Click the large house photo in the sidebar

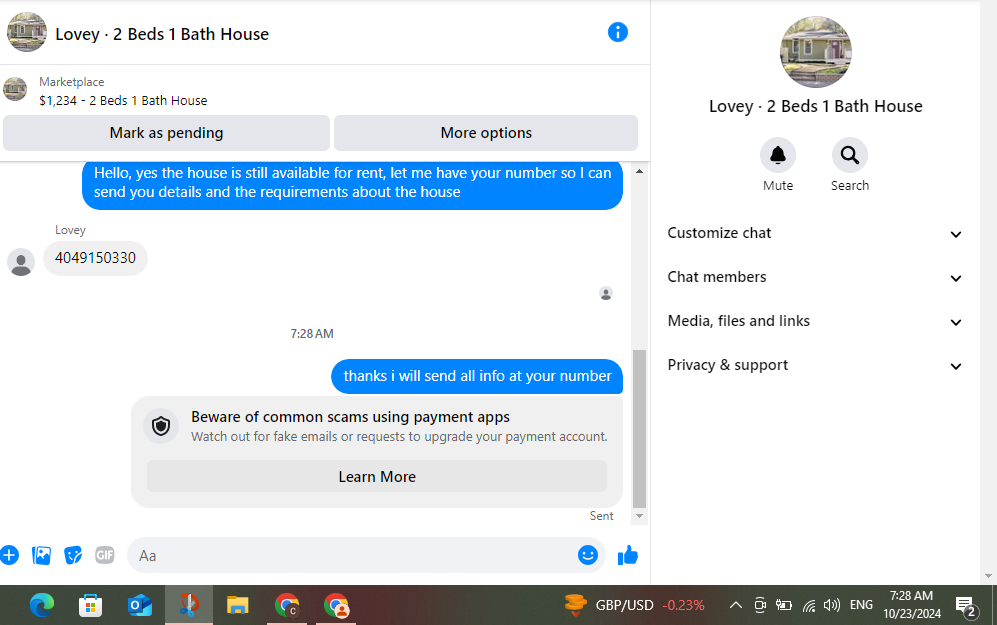point(815,52)
